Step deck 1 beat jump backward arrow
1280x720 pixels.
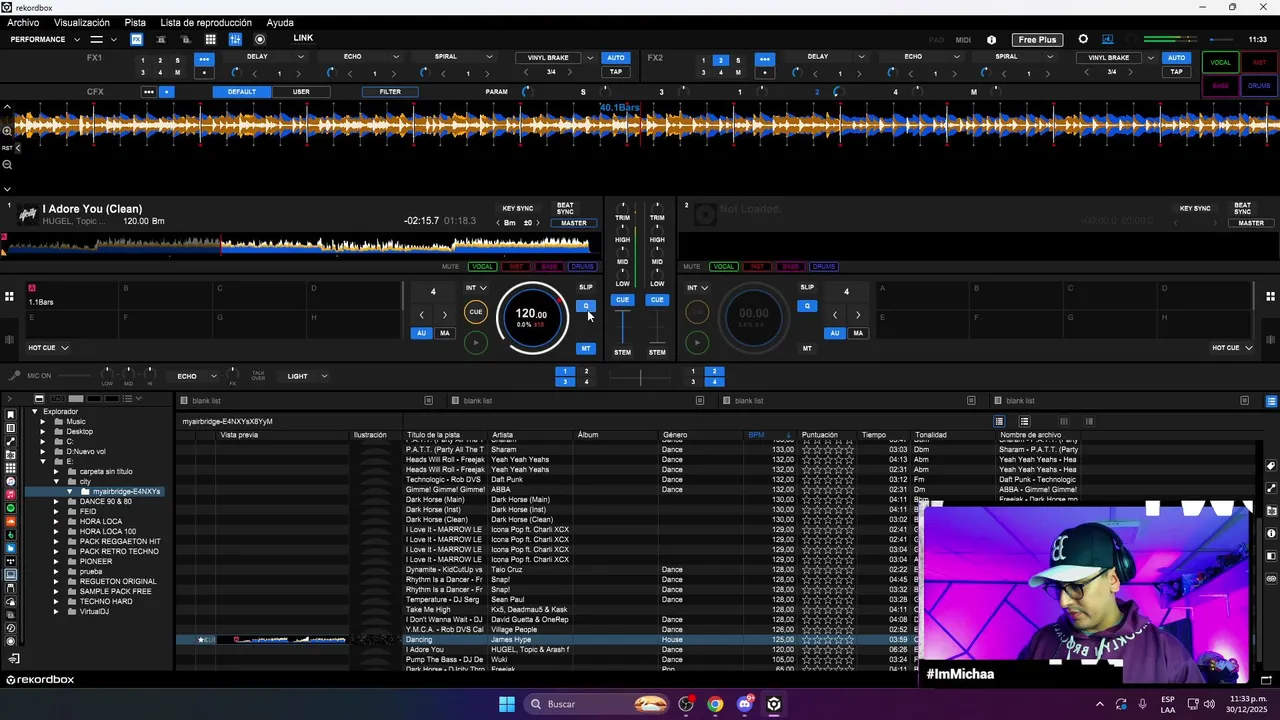point(421,315)
